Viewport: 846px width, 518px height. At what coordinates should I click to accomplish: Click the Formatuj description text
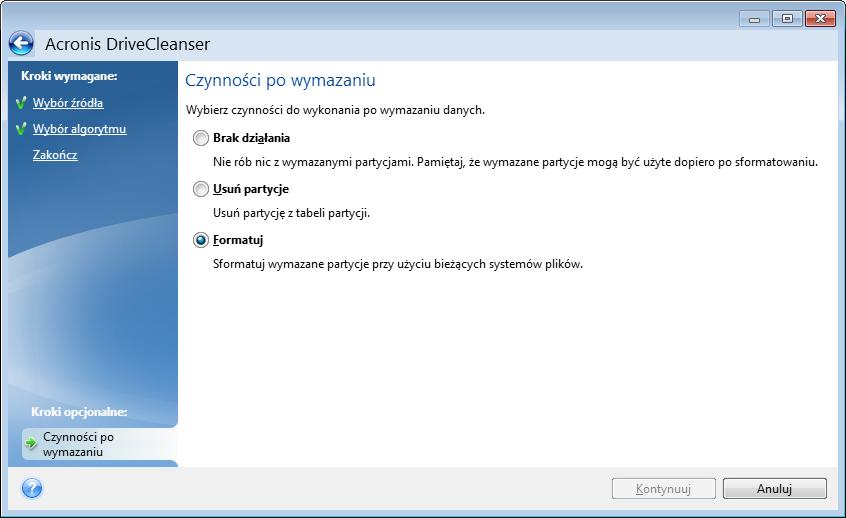click(398, 264)
